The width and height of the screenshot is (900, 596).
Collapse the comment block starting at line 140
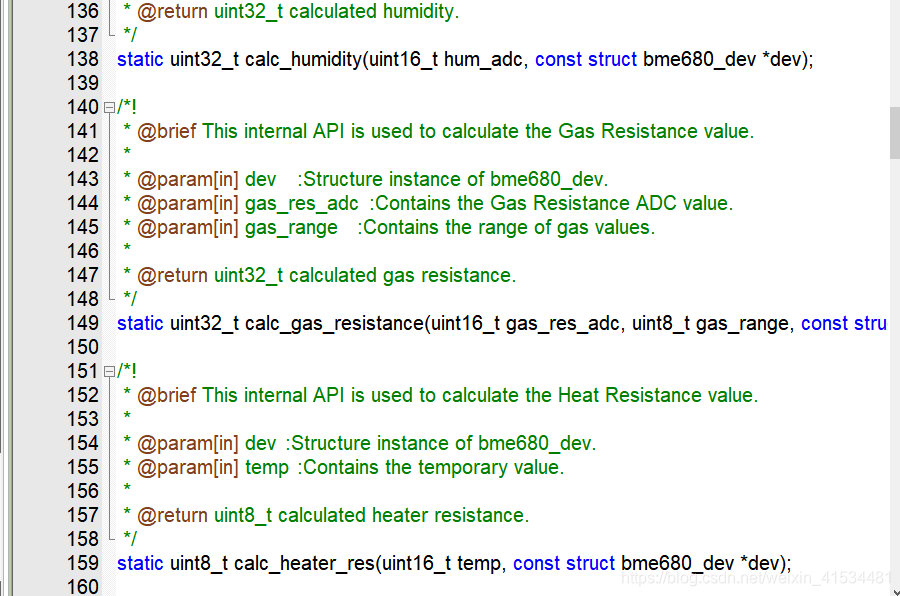coord(108,106)
